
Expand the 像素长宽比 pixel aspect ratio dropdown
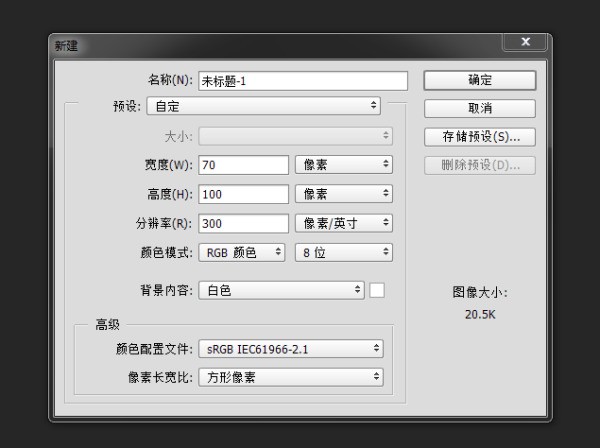(290, 377)
